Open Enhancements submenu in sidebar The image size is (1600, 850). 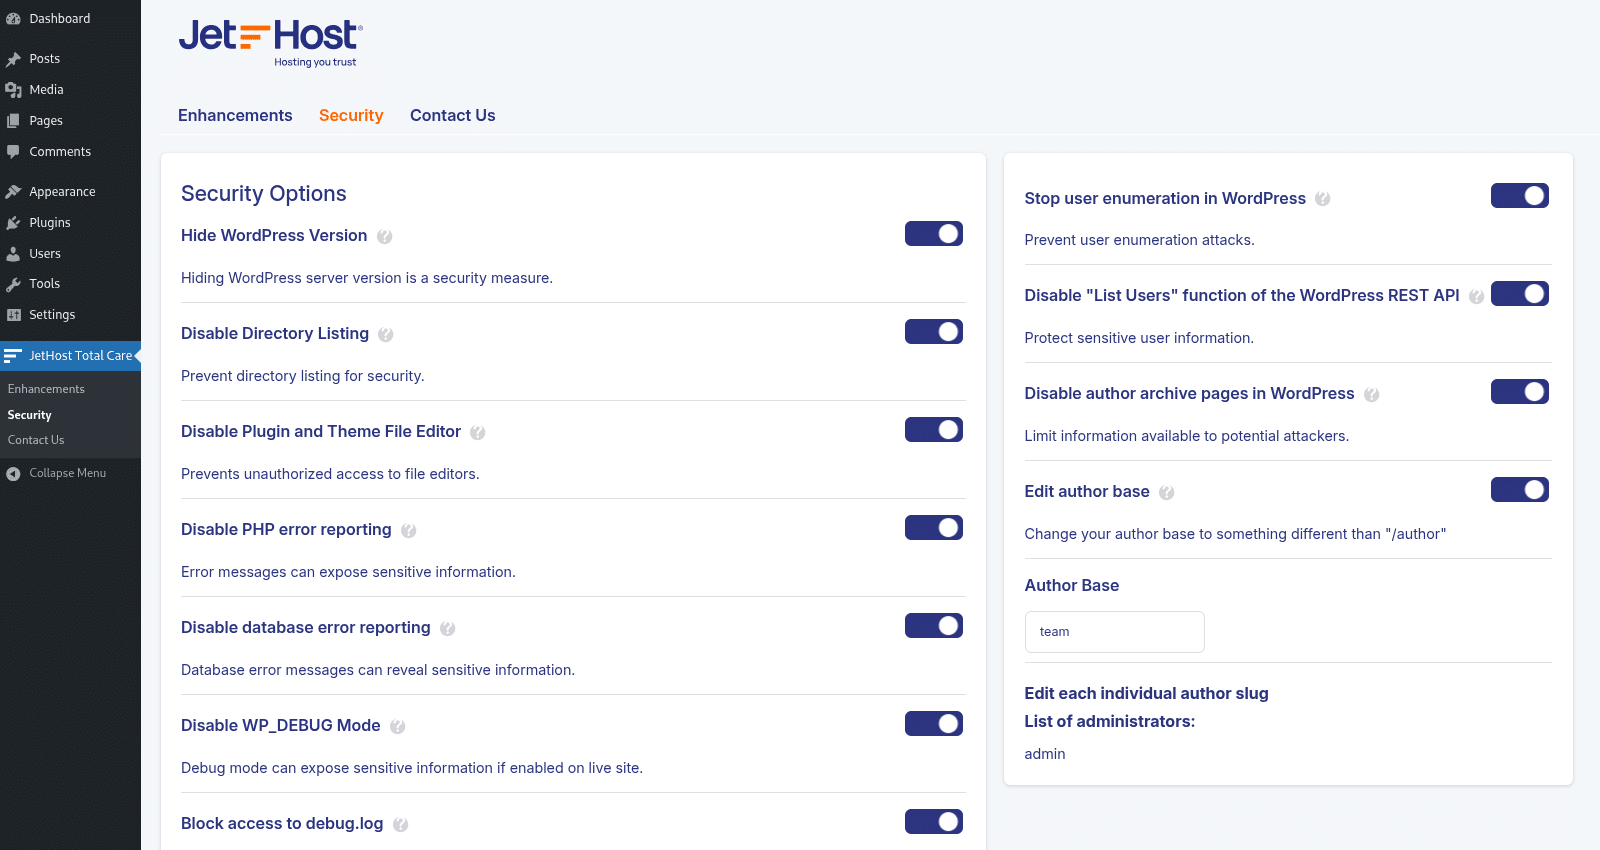click(x=46, y=389)
